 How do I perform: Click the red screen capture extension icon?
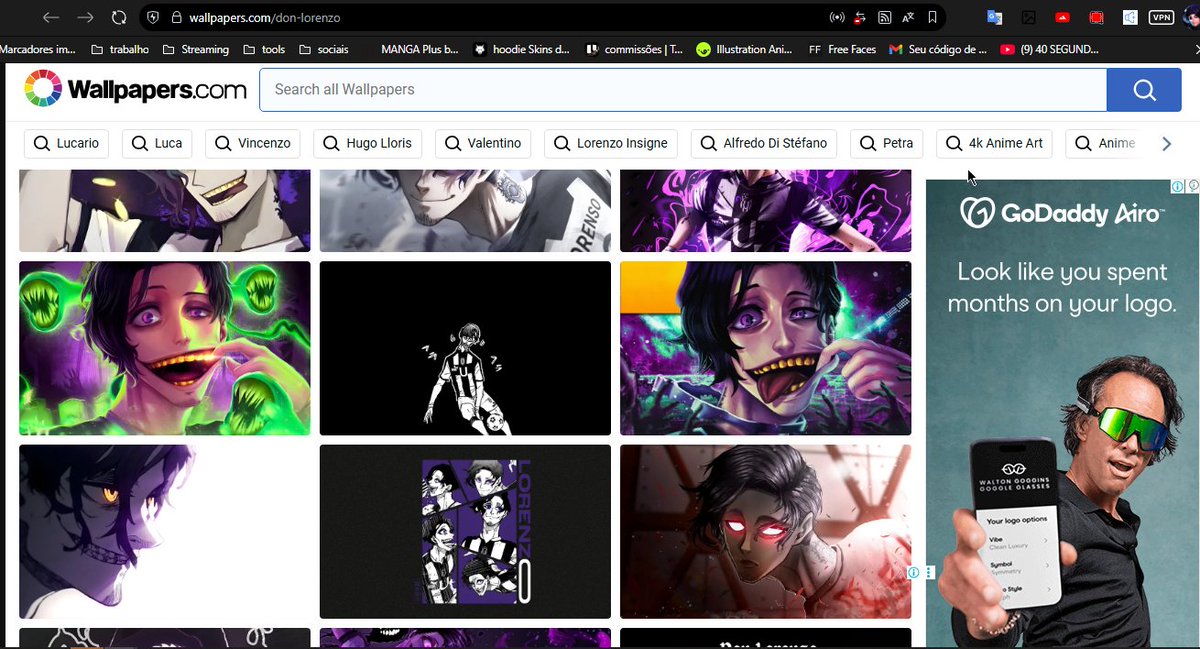[x=1096, y=17]
